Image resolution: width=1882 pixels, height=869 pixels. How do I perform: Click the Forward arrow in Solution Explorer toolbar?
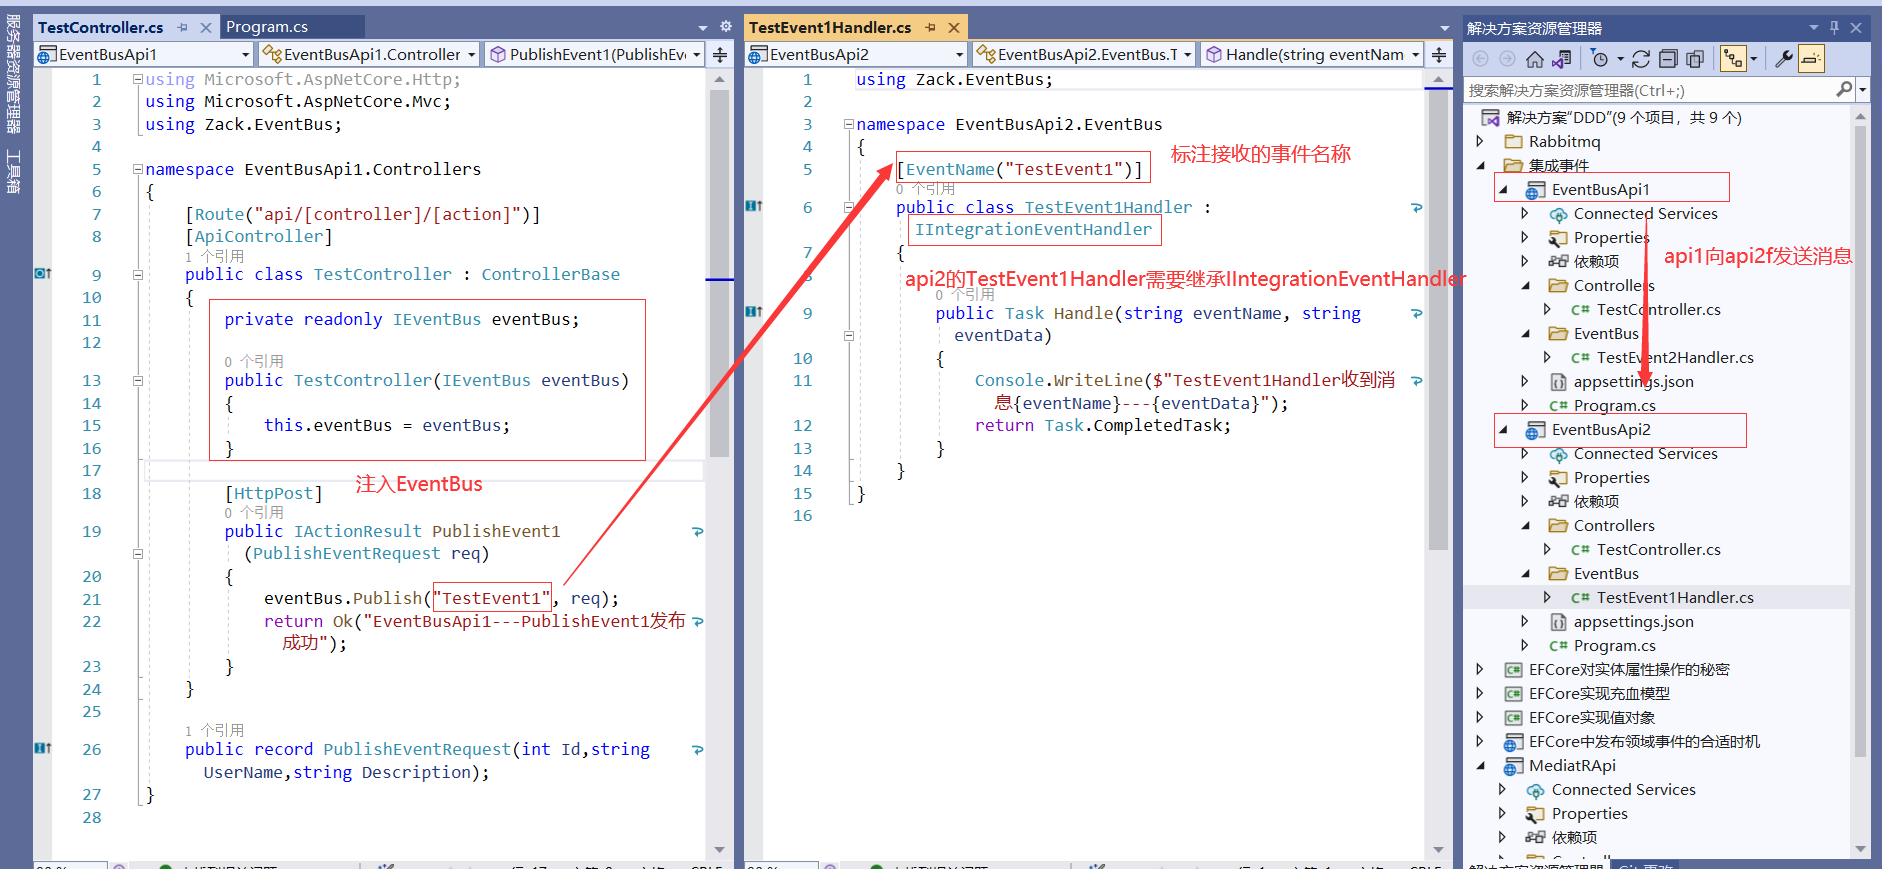(1507, 59)
